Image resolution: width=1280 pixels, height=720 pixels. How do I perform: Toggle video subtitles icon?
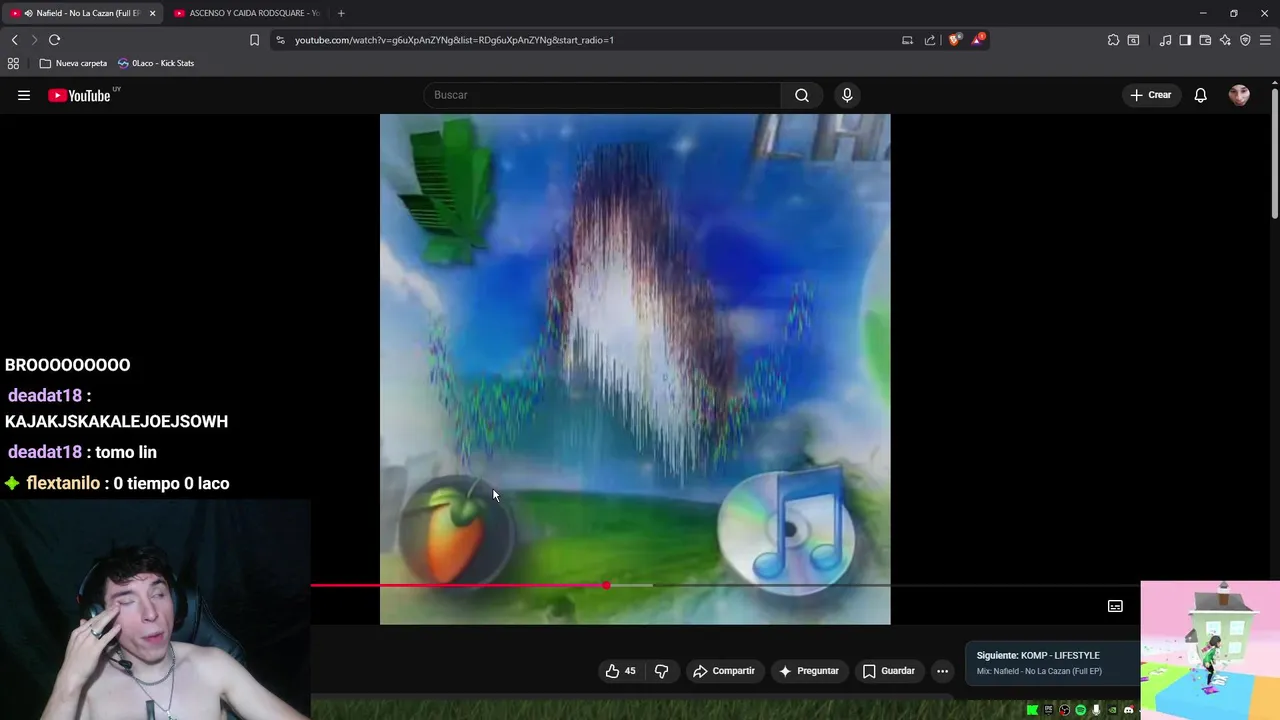point(1115,606)
